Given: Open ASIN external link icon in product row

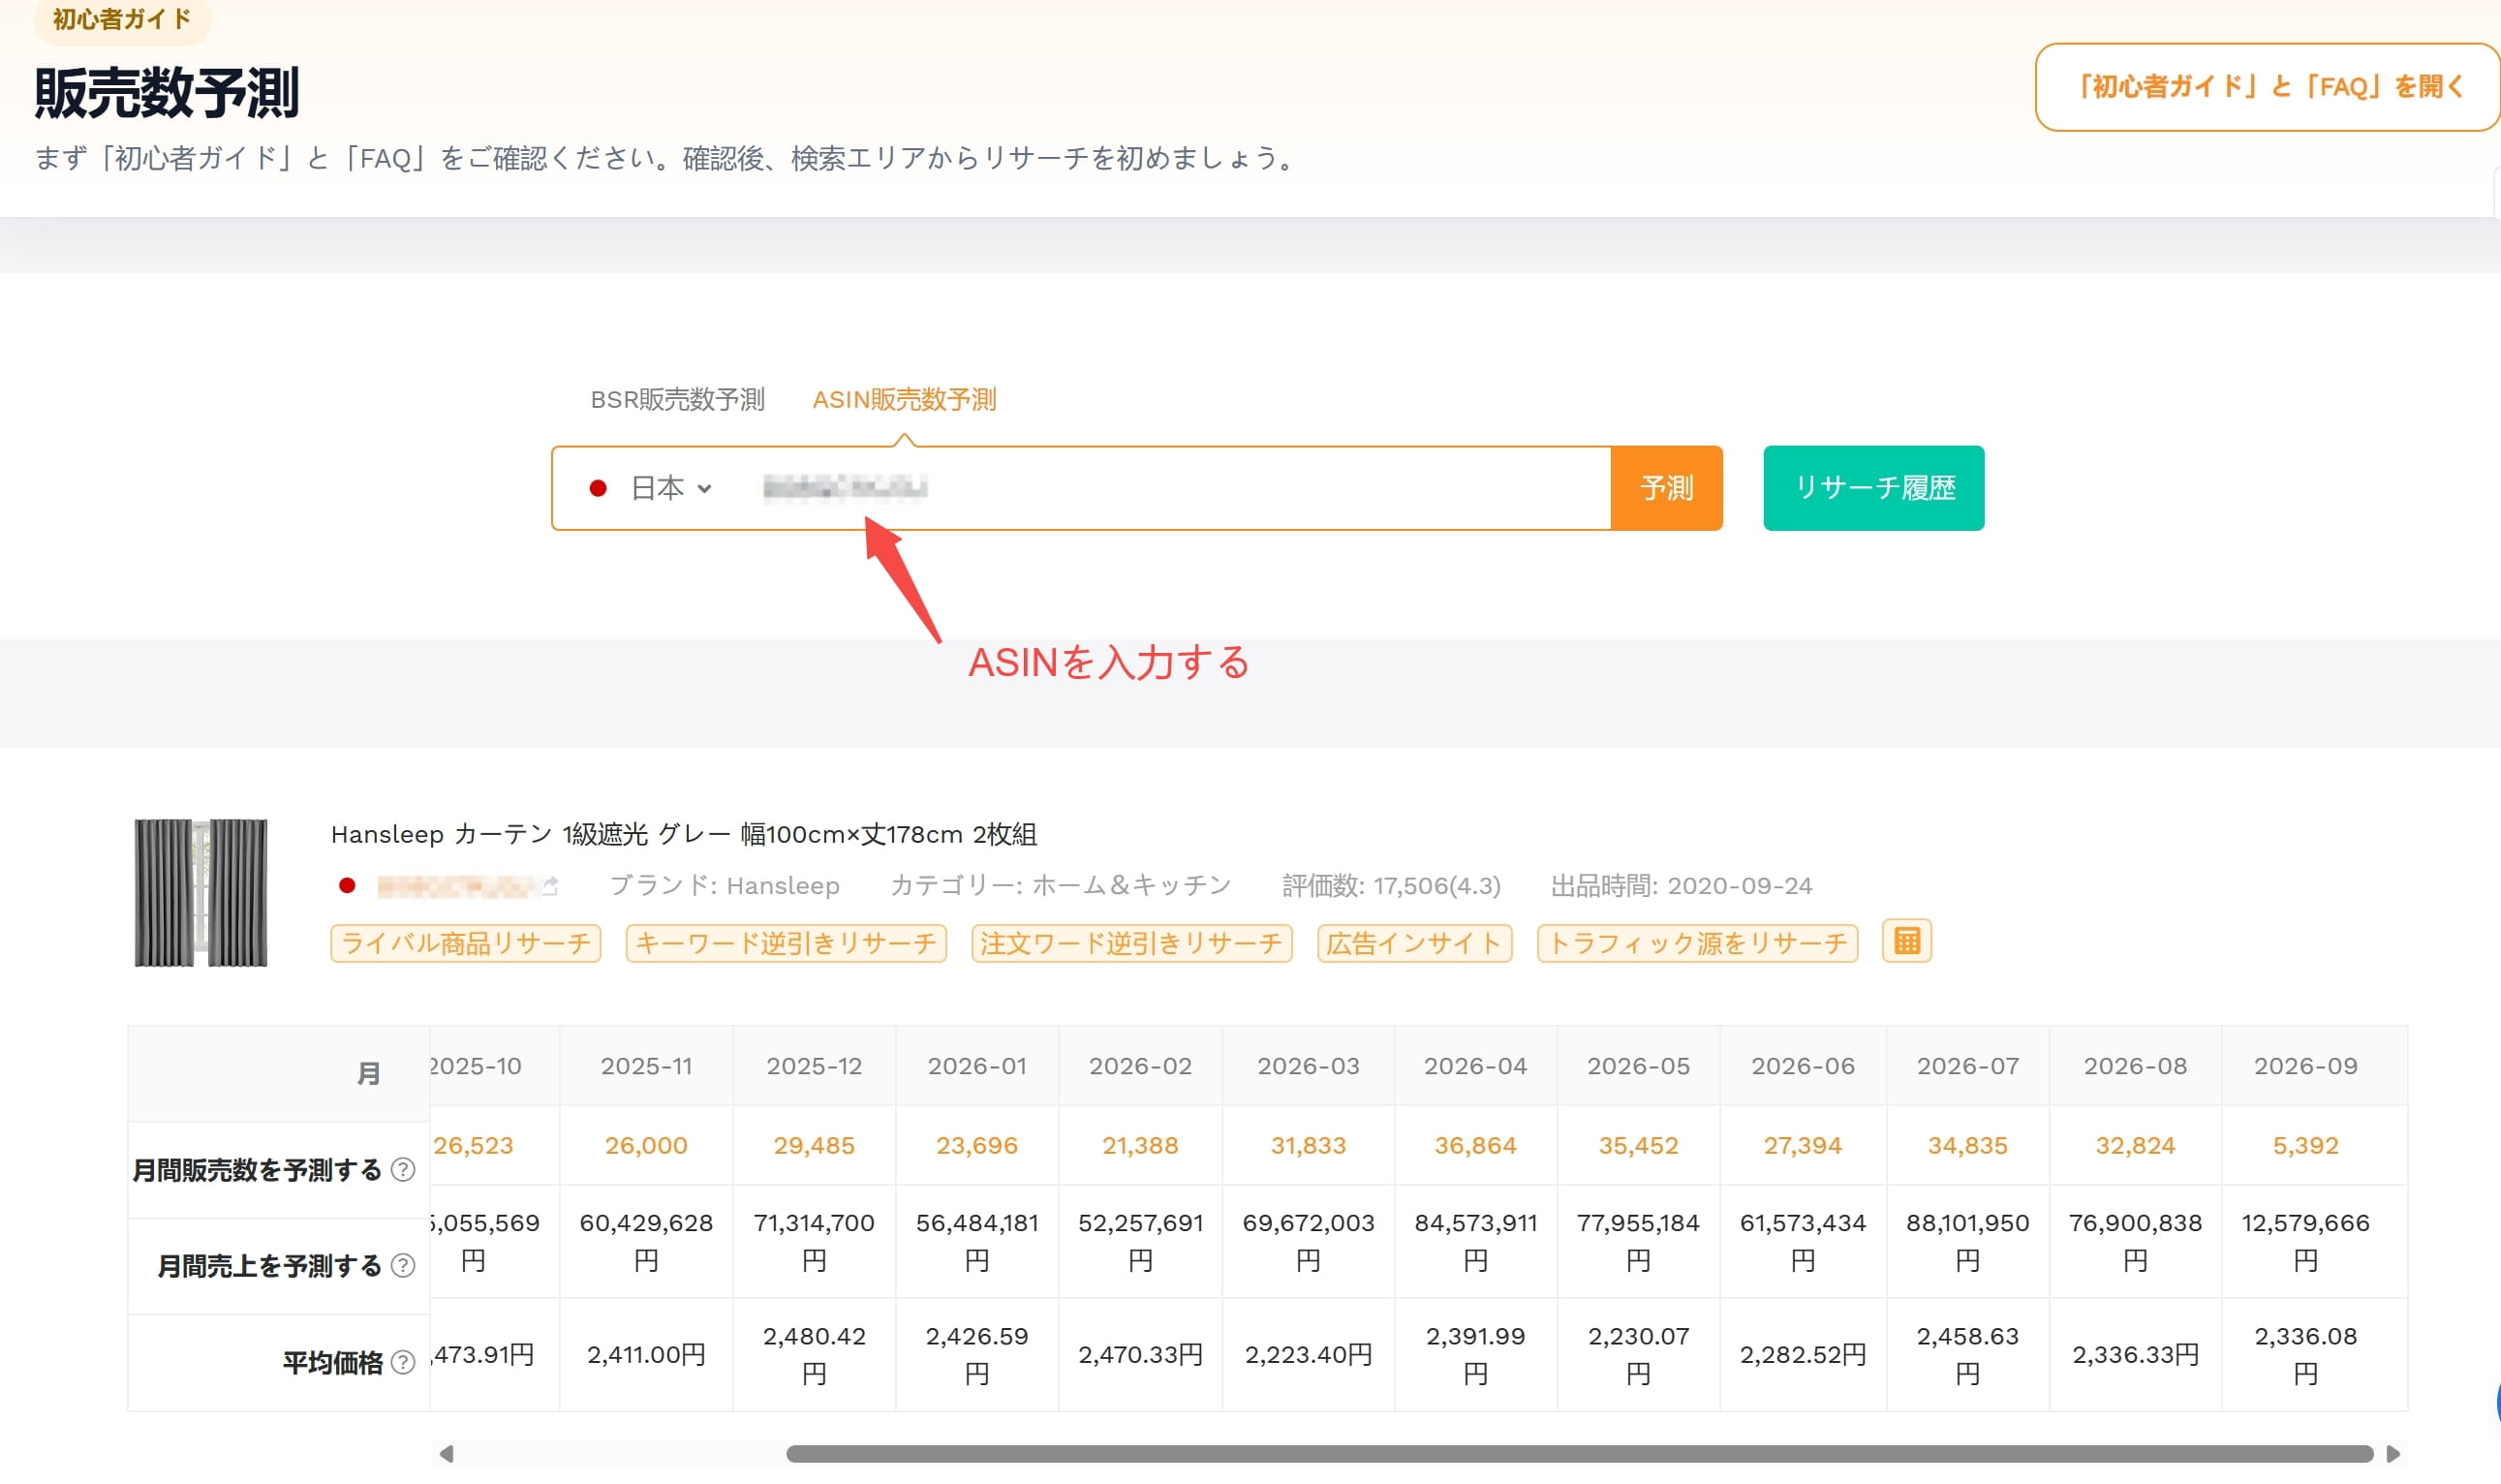Looking at the screenshot, I should coord(549,885).
